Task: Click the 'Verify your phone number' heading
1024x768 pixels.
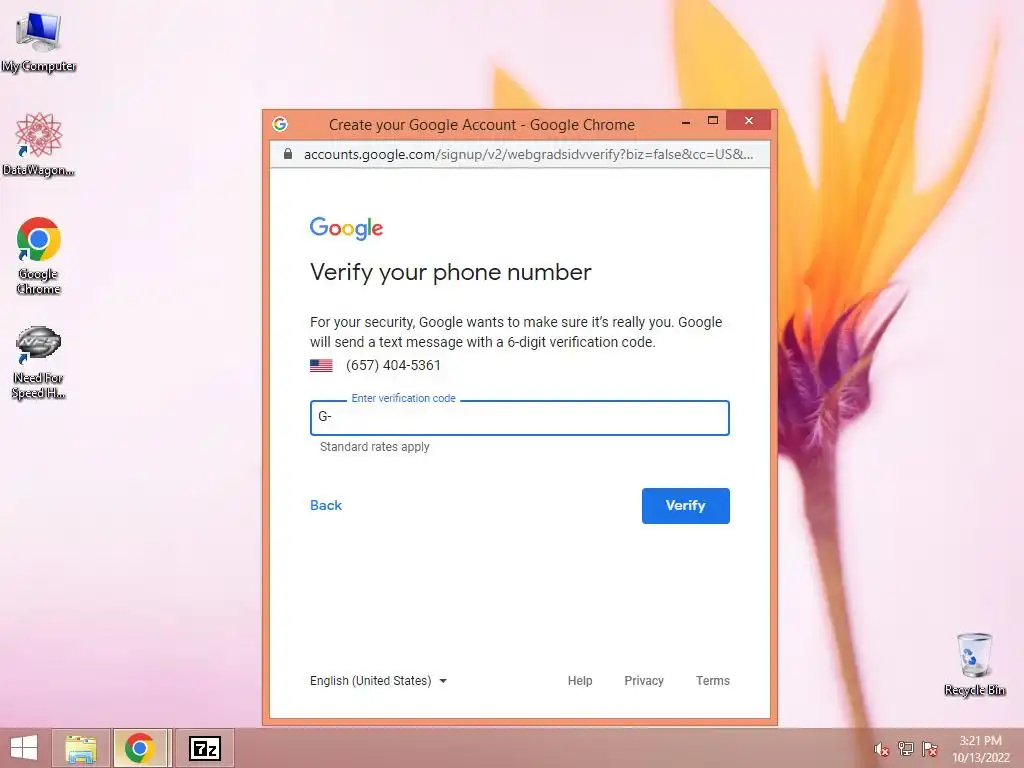Action: pyautogui.click(x=451, y=272)
